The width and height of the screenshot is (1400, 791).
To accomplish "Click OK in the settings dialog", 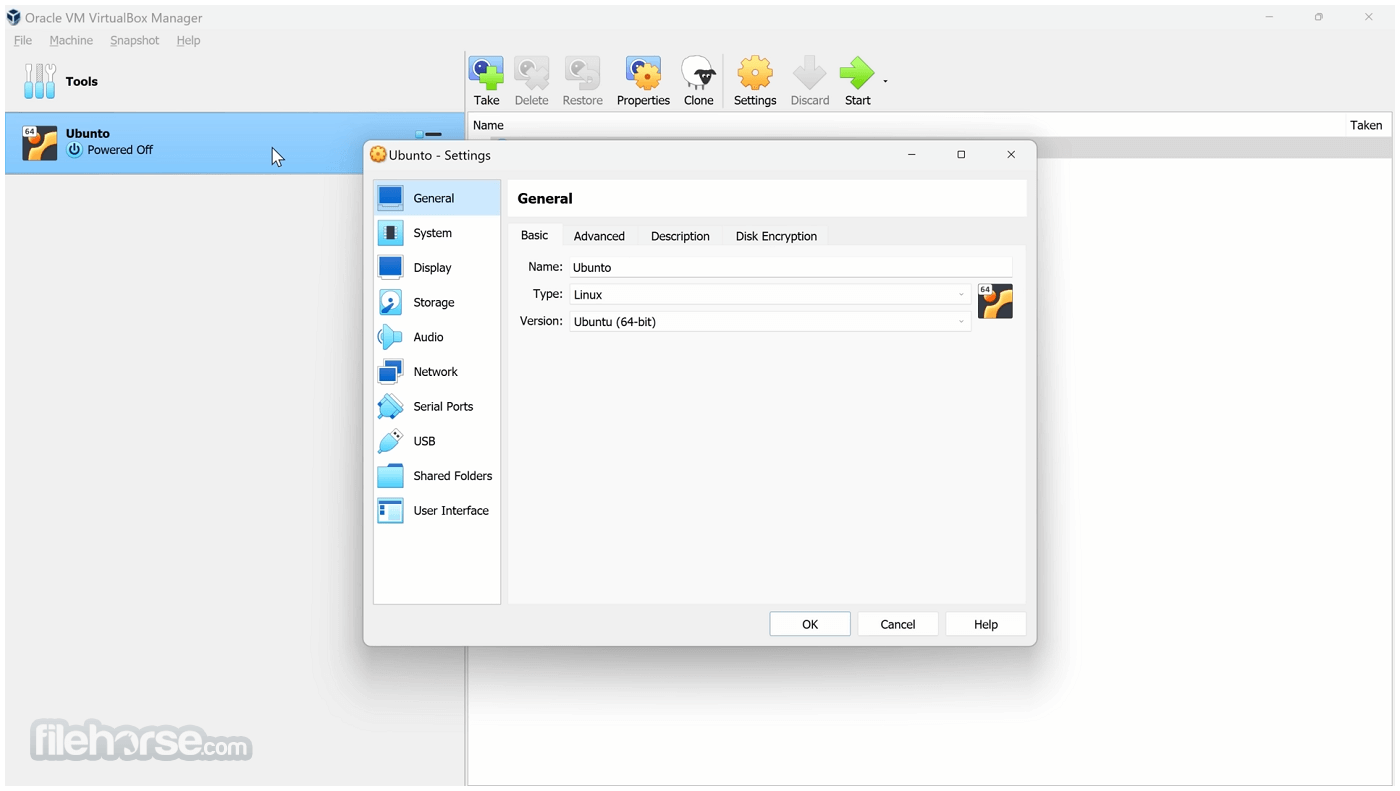I will (810, 624).
